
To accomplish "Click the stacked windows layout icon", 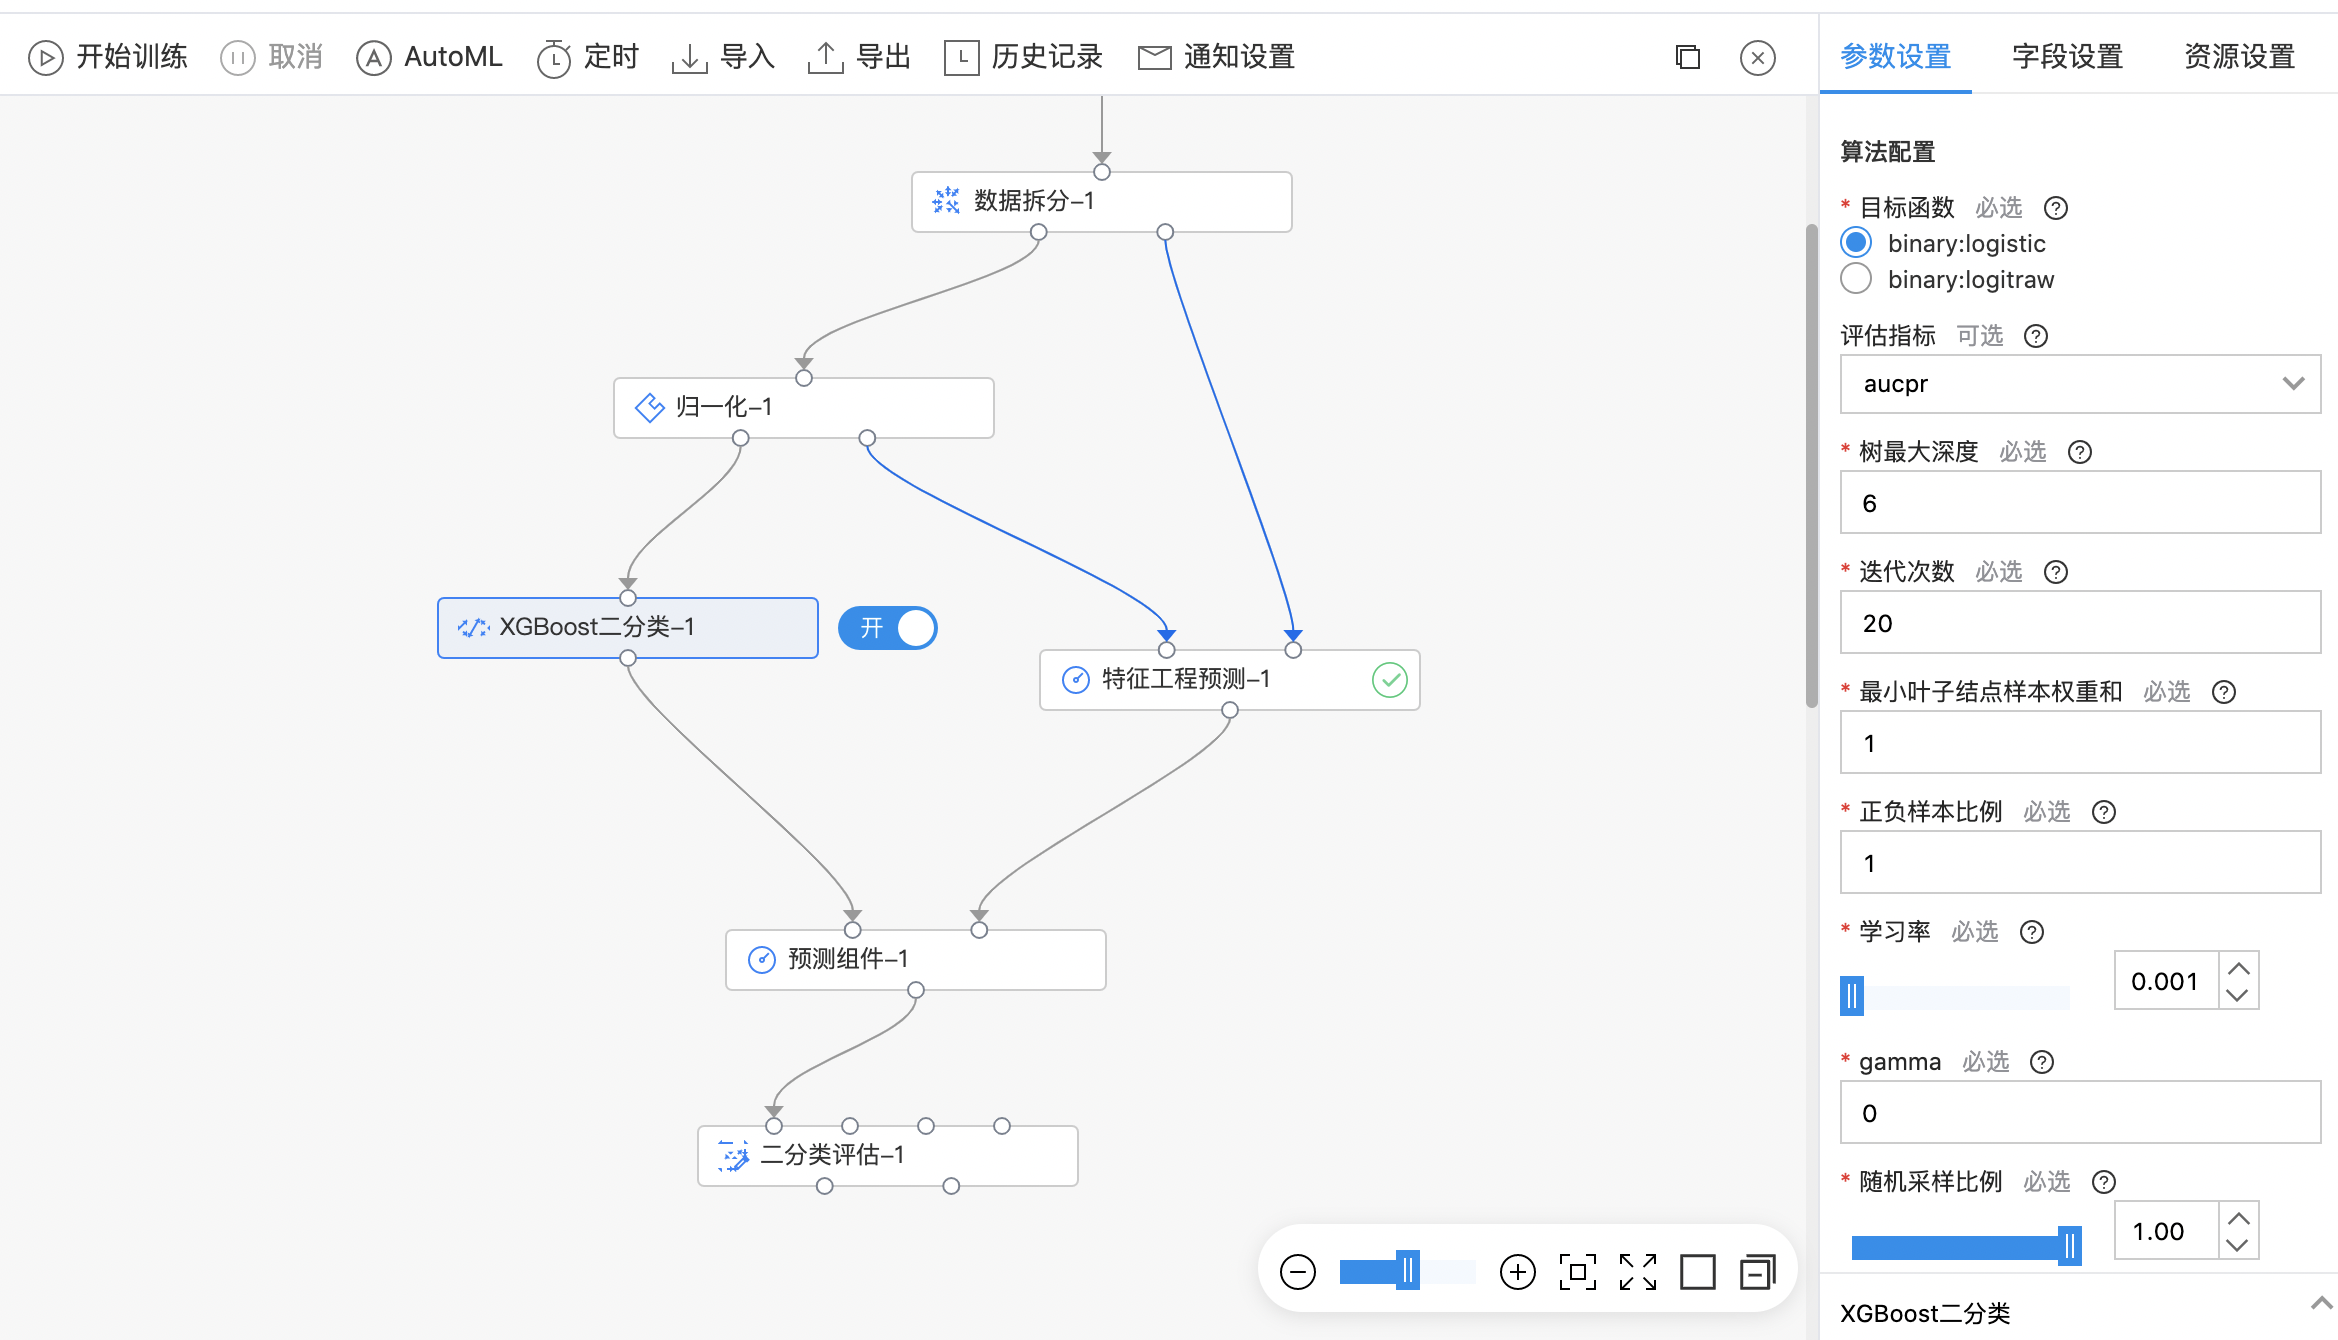I will [x=1758, y=1272].
